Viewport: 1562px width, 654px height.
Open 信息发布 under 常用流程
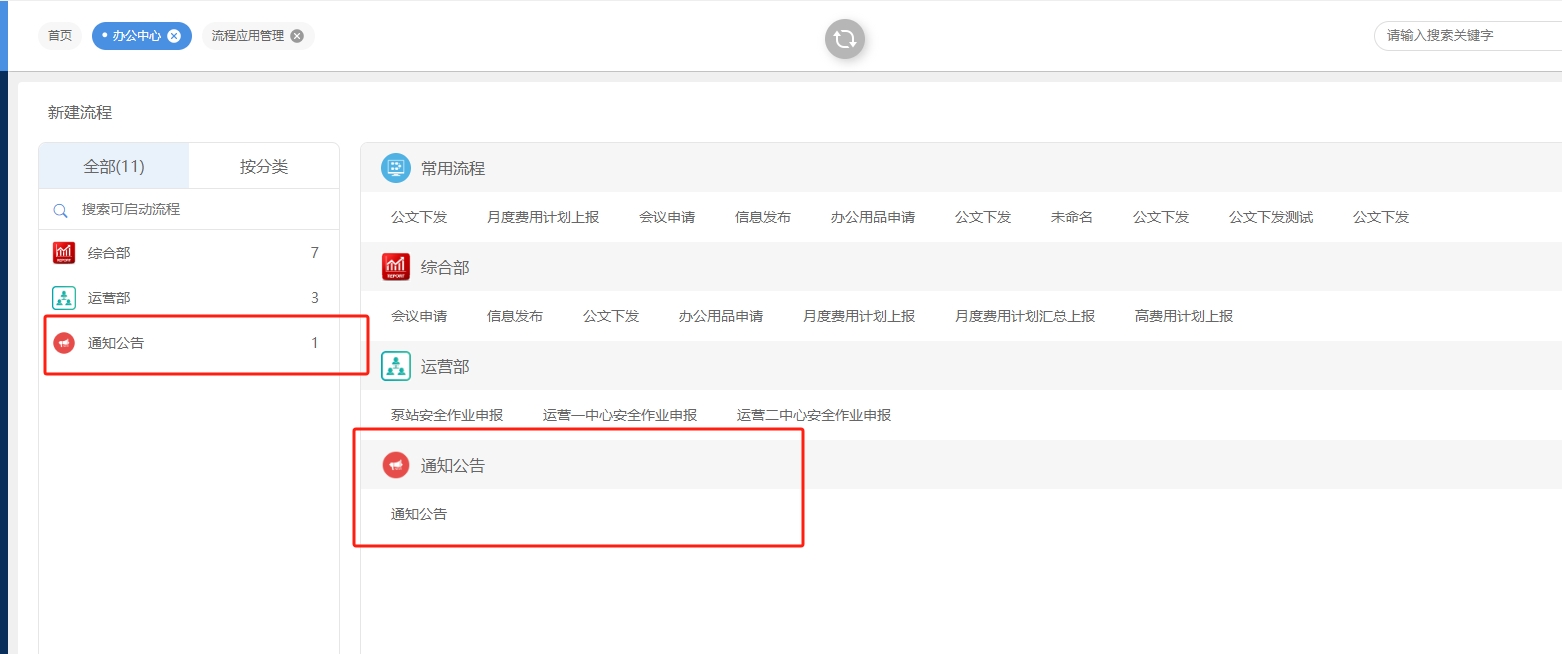pos(763,217)
